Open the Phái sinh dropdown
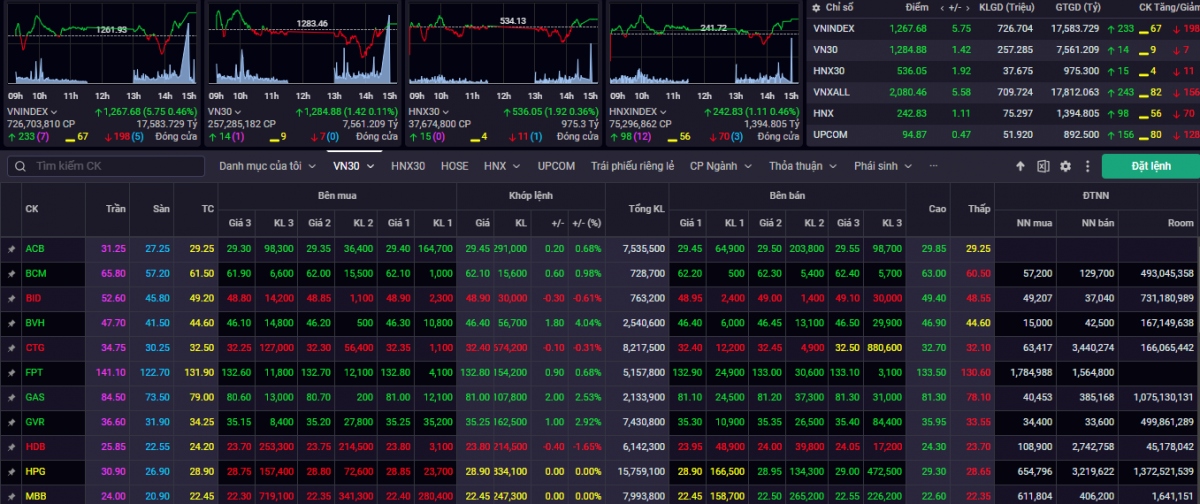1200x504 pixels. 885,166
